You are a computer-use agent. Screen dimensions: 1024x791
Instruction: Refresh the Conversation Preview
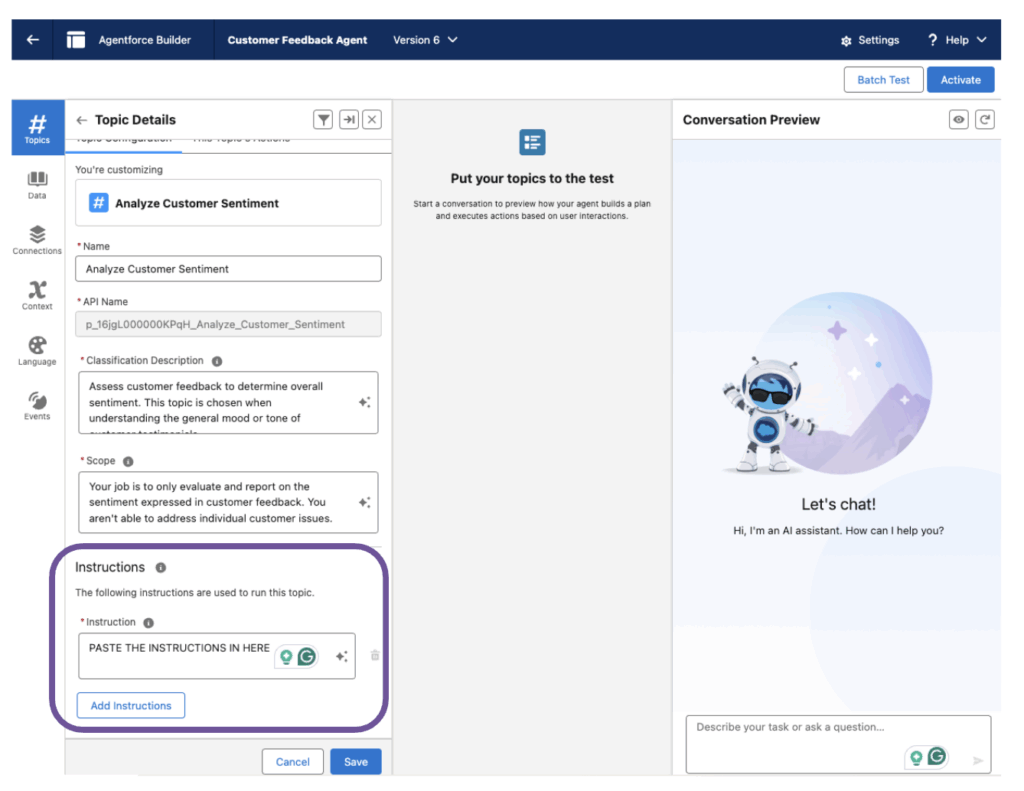click(985, 120)
